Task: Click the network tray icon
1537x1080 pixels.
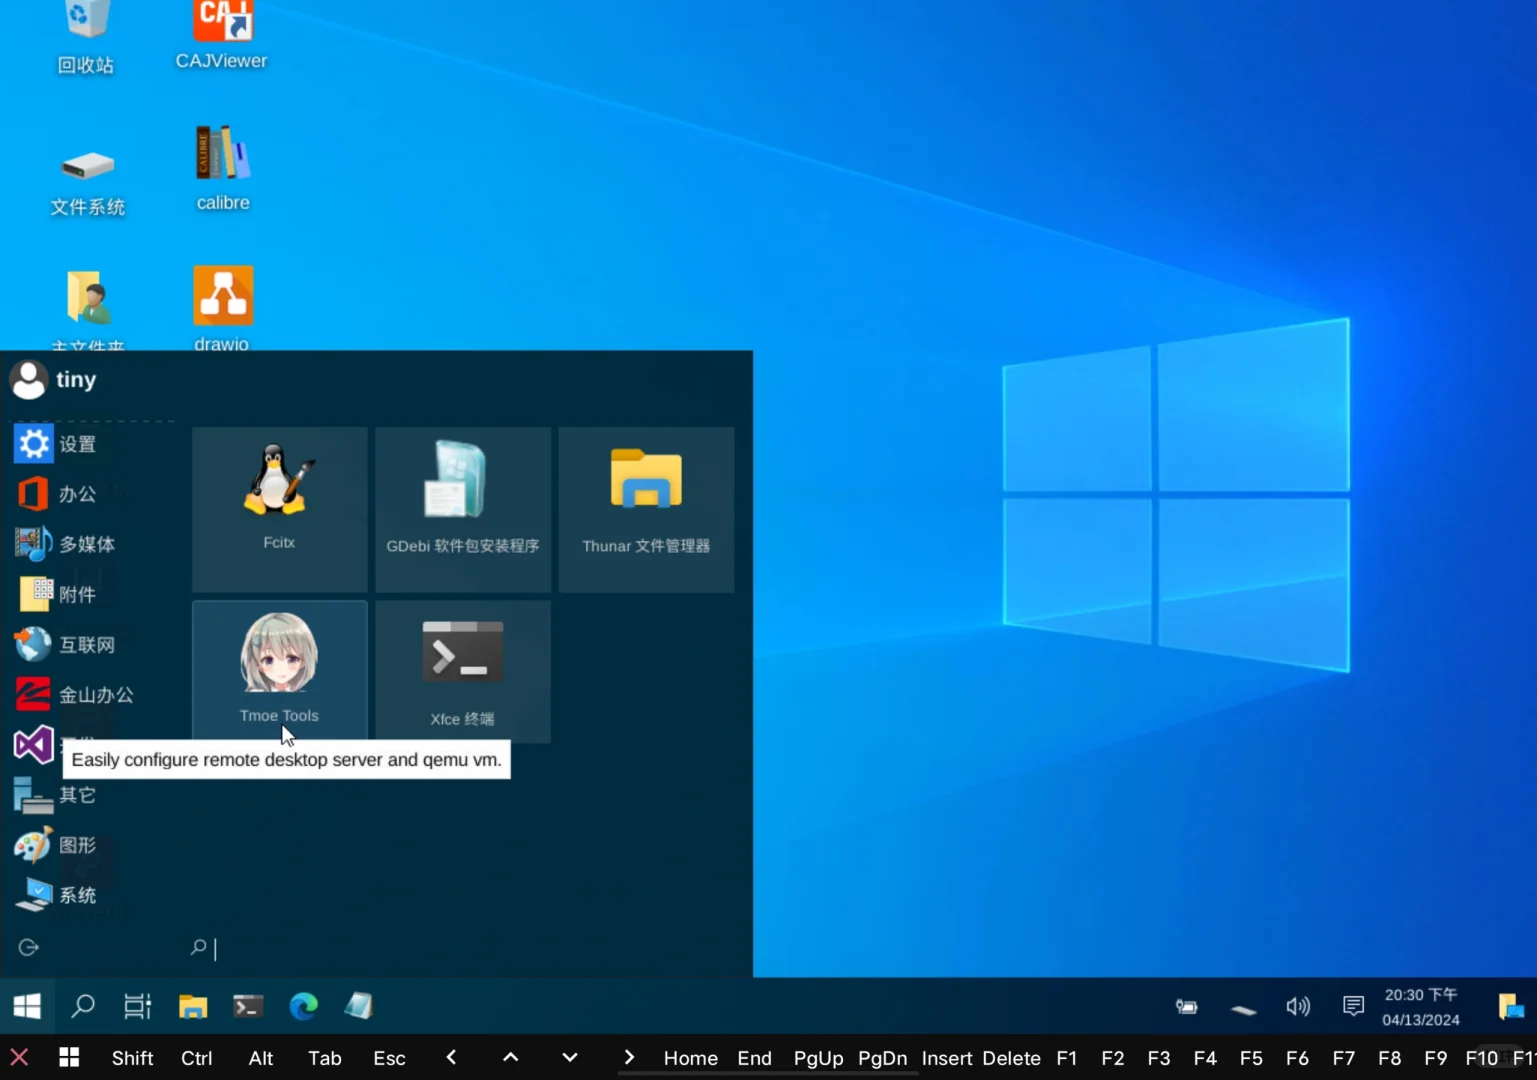Action: click(1243, 1009)
